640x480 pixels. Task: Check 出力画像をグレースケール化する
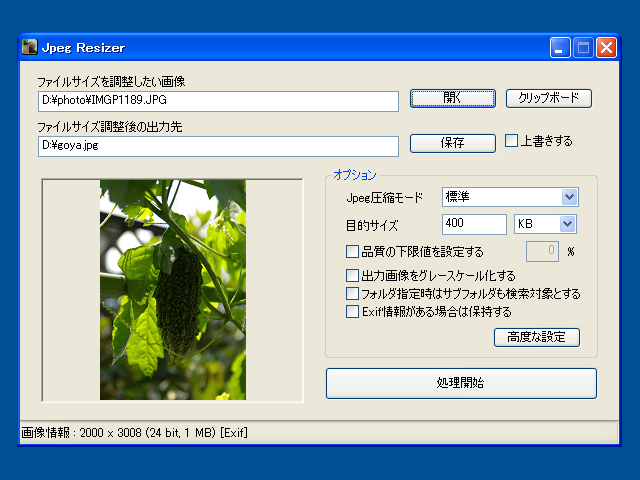pyautogui.click(x=352, y=276)
